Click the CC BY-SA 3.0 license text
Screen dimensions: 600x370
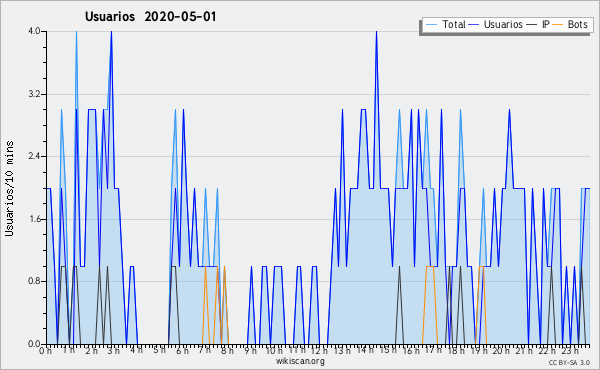(x=569, y=362)
